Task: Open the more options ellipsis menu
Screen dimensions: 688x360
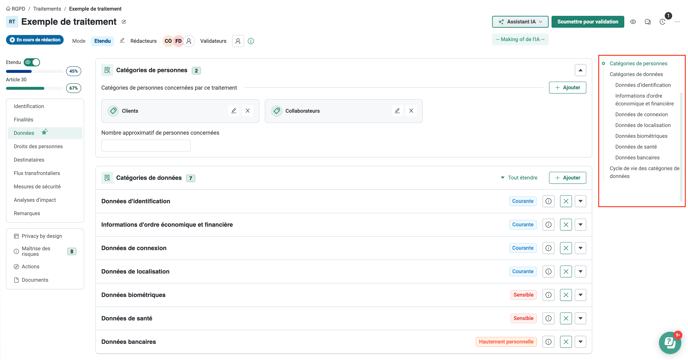Action: tap(677, 22)
